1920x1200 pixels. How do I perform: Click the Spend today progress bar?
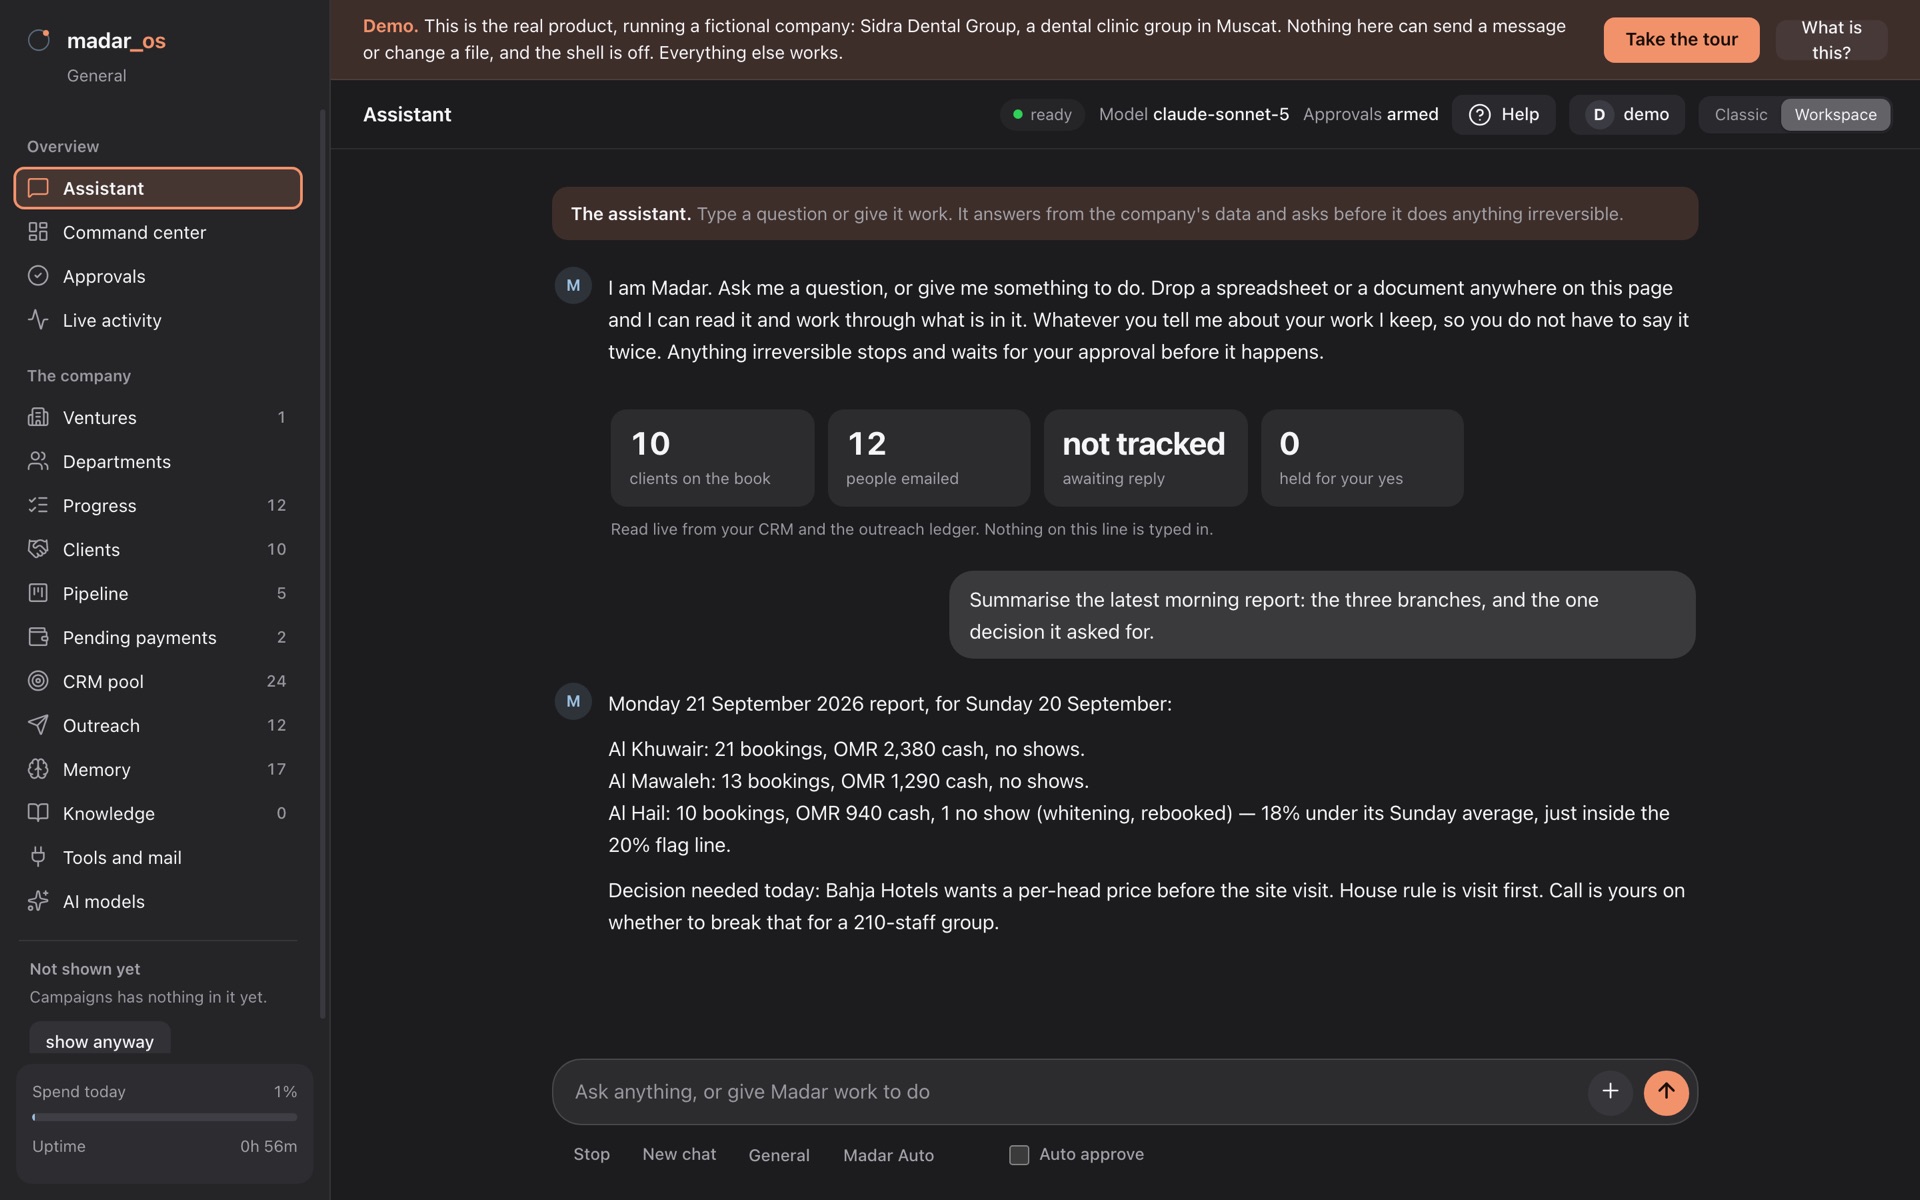(164, 1117)
